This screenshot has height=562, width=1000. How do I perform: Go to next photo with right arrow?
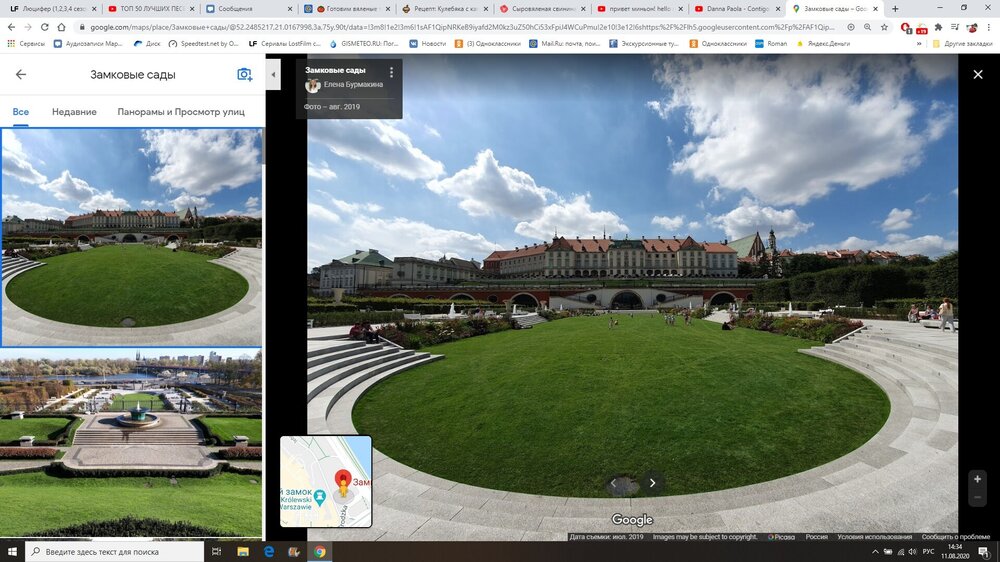[x=652, y=483]
